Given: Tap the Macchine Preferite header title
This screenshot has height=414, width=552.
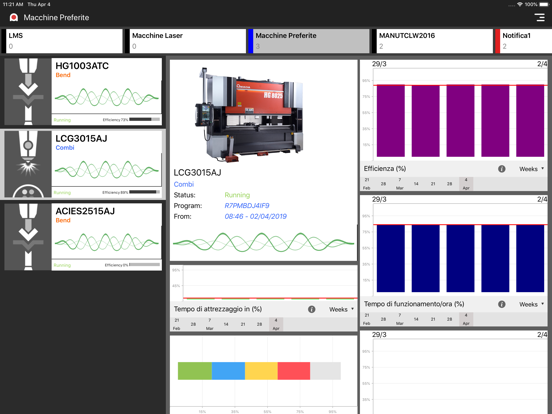Looking at the screenshot, I should (x=56, y=18).
